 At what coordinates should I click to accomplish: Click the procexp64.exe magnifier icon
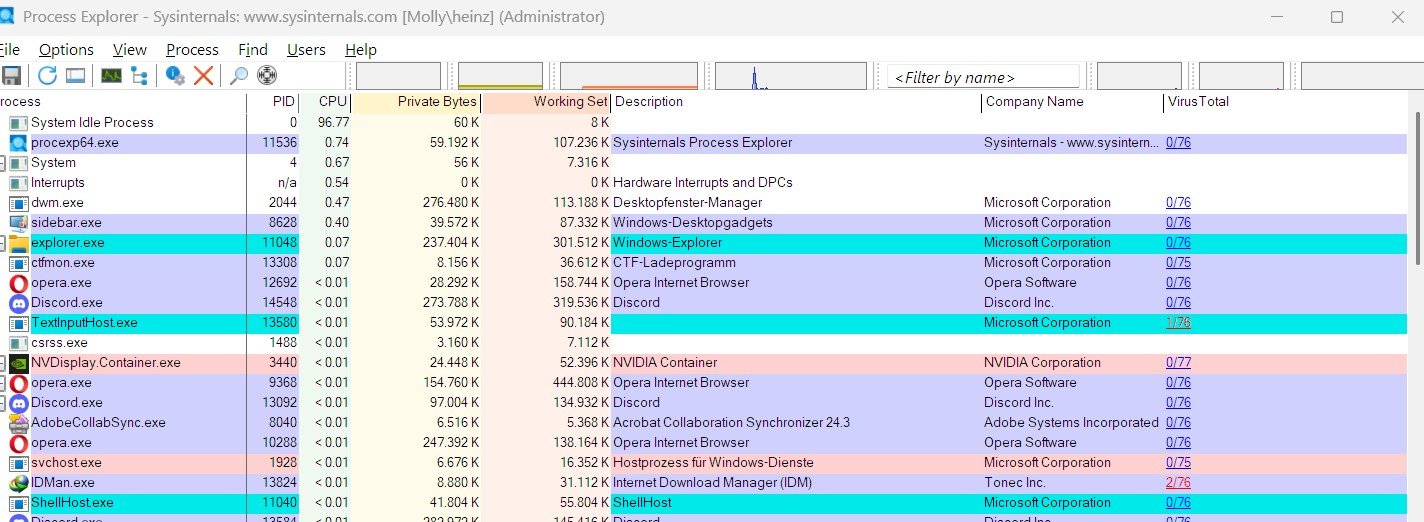click(18, 143)
